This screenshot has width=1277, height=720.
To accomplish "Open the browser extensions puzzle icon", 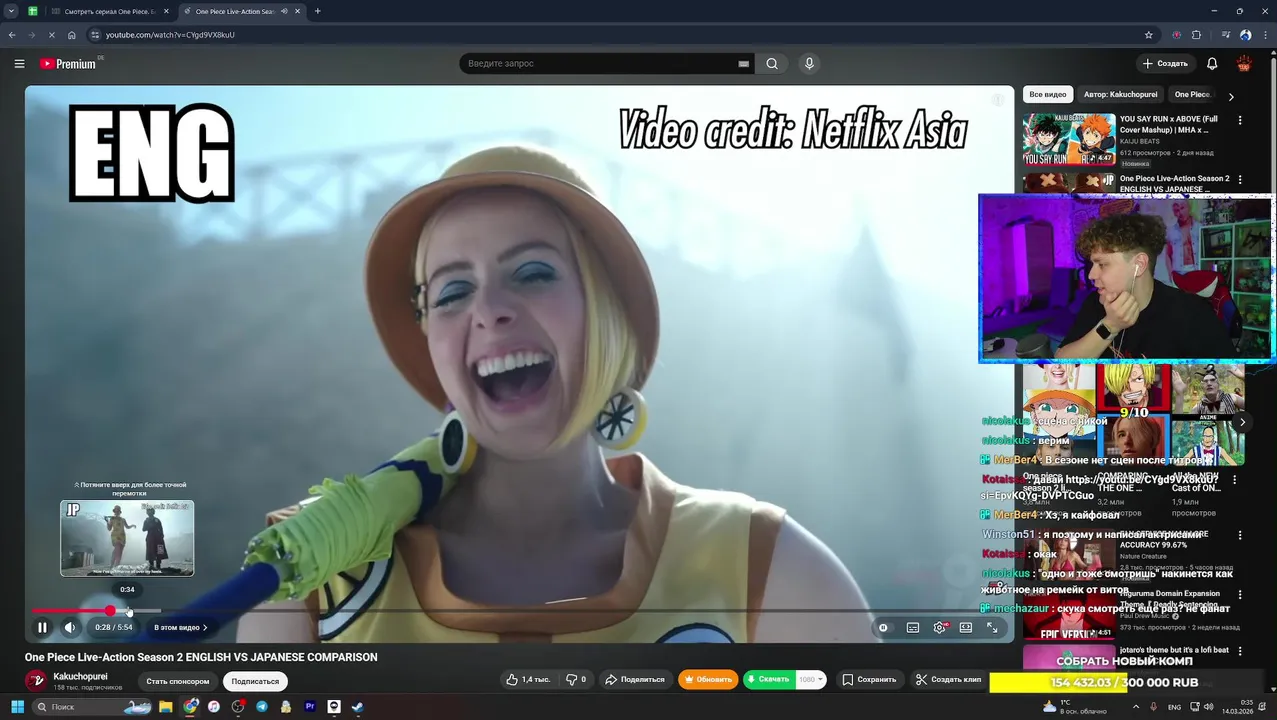I will tap(1196, 35).
